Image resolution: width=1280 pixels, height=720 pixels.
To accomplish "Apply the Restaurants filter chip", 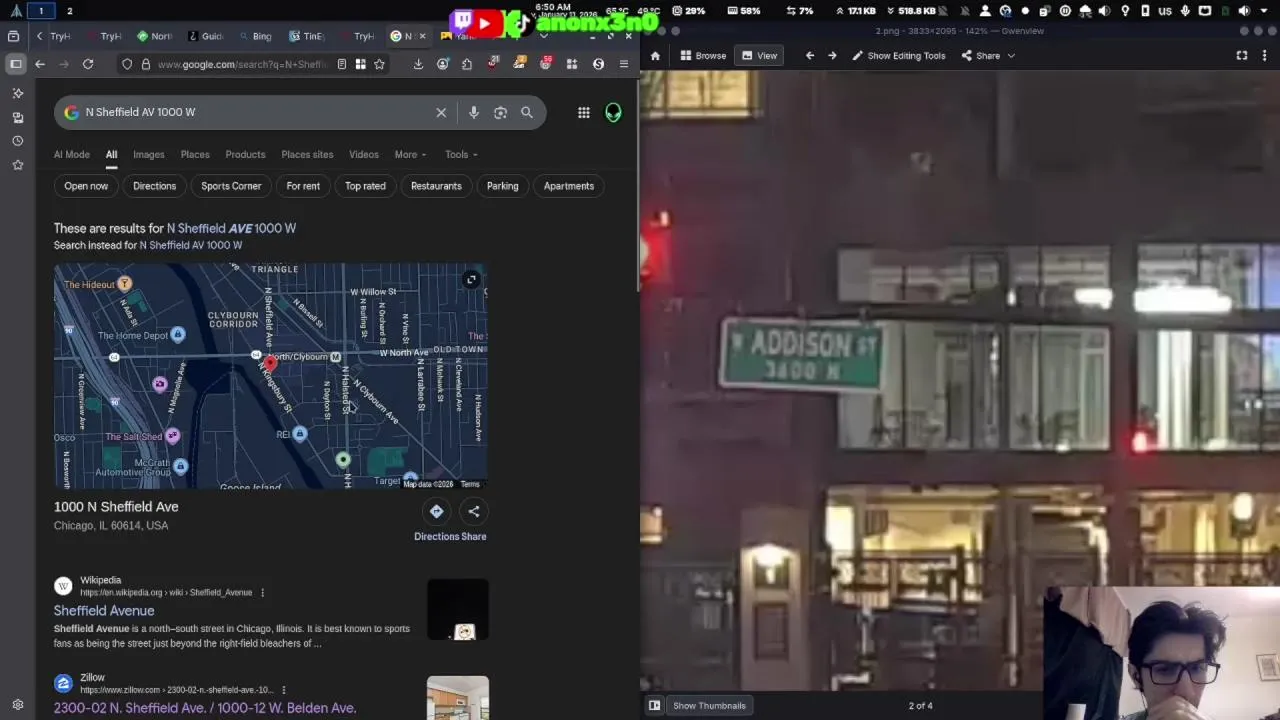I will (x=436, y=186).
